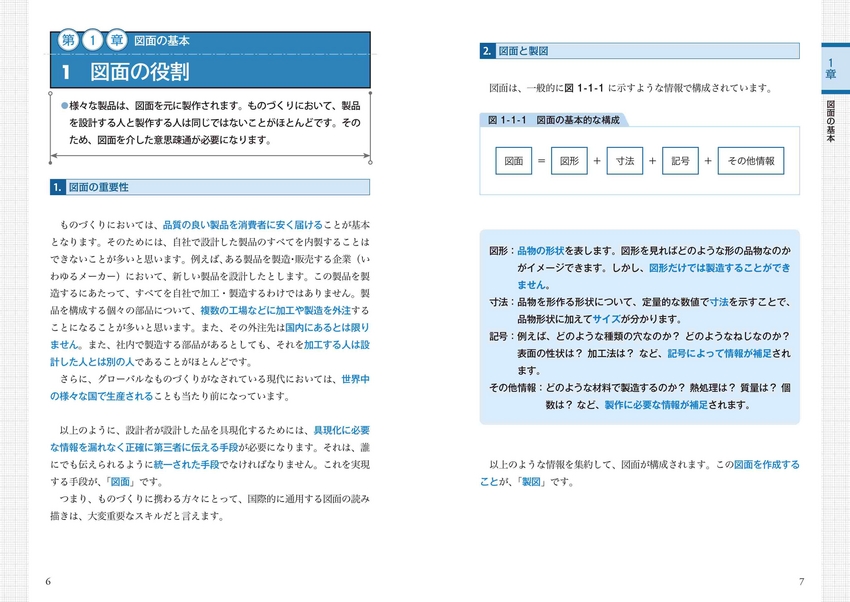This screenshot has width=850, height=602.
Task: Click the vertical '図面の基本' side label
Action: 830,121
